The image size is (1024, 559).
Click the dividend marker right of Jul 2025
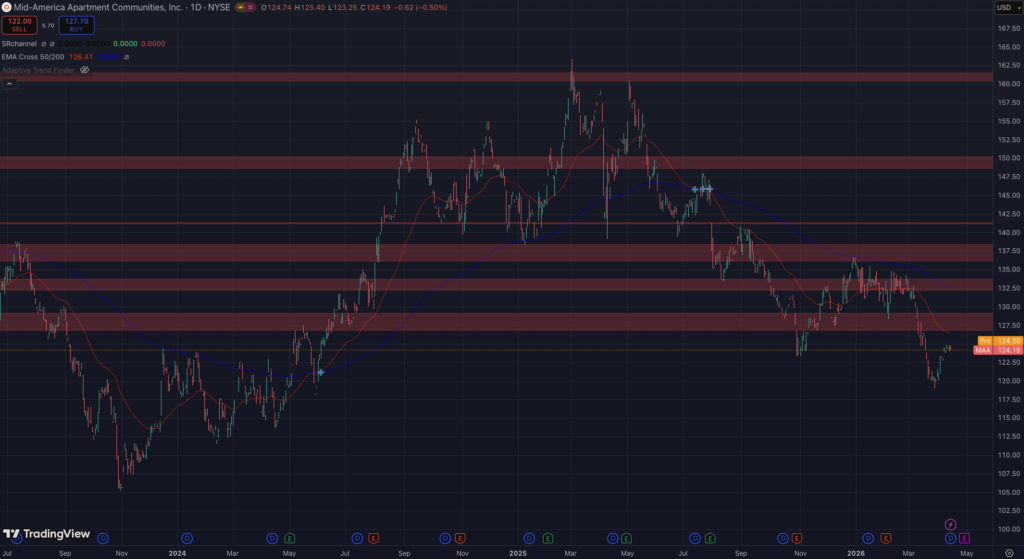pos(696,538)
